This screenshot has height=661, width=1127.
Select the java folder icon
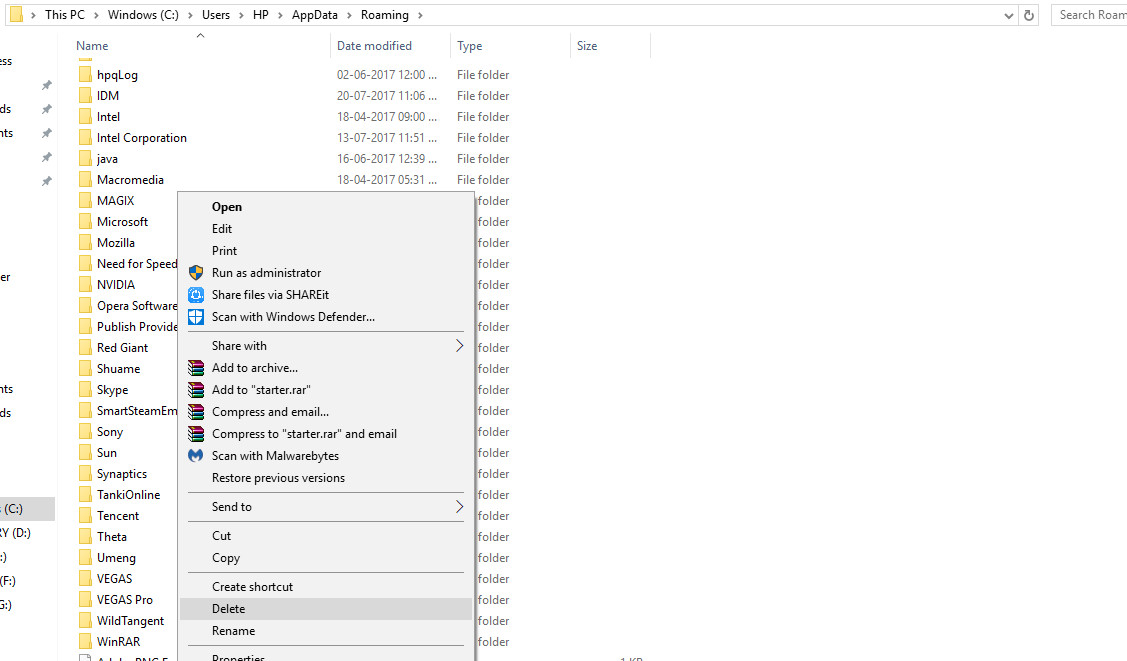tap(85, 159)
